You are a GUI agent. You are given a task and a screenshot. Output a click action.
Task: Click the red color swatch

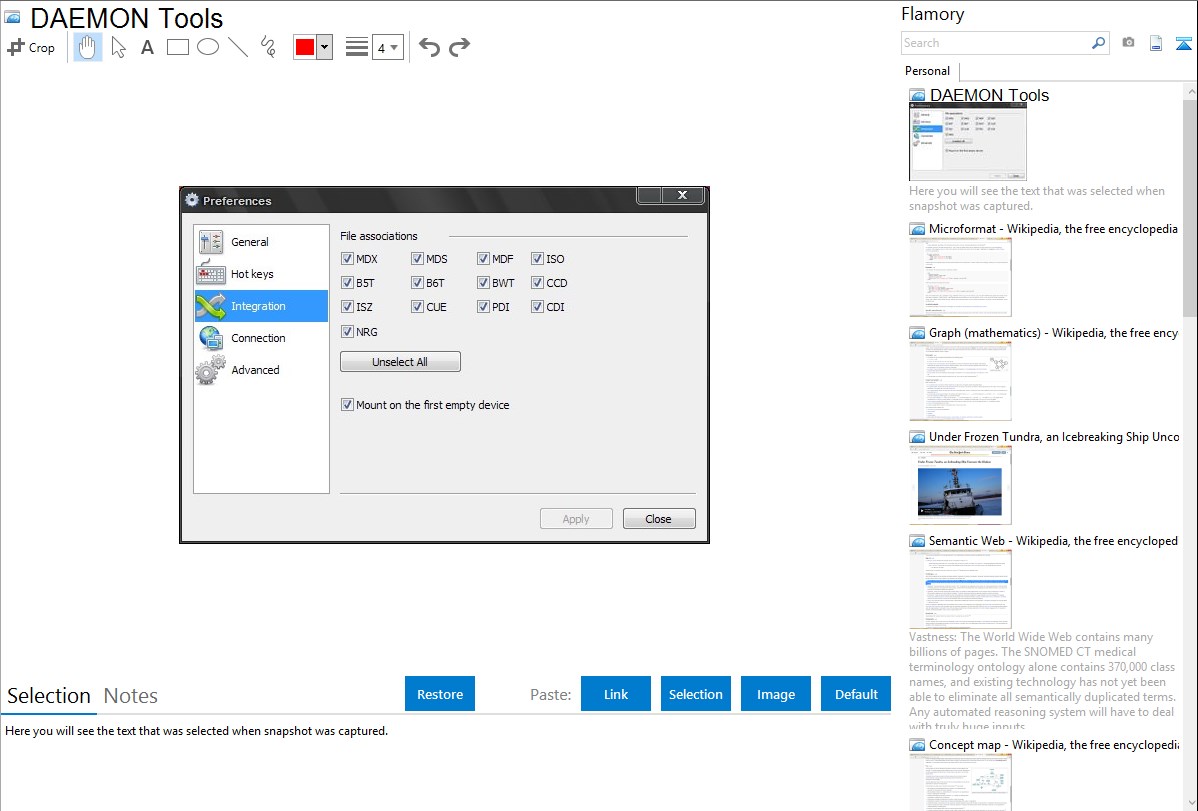(x=305, y=47)
